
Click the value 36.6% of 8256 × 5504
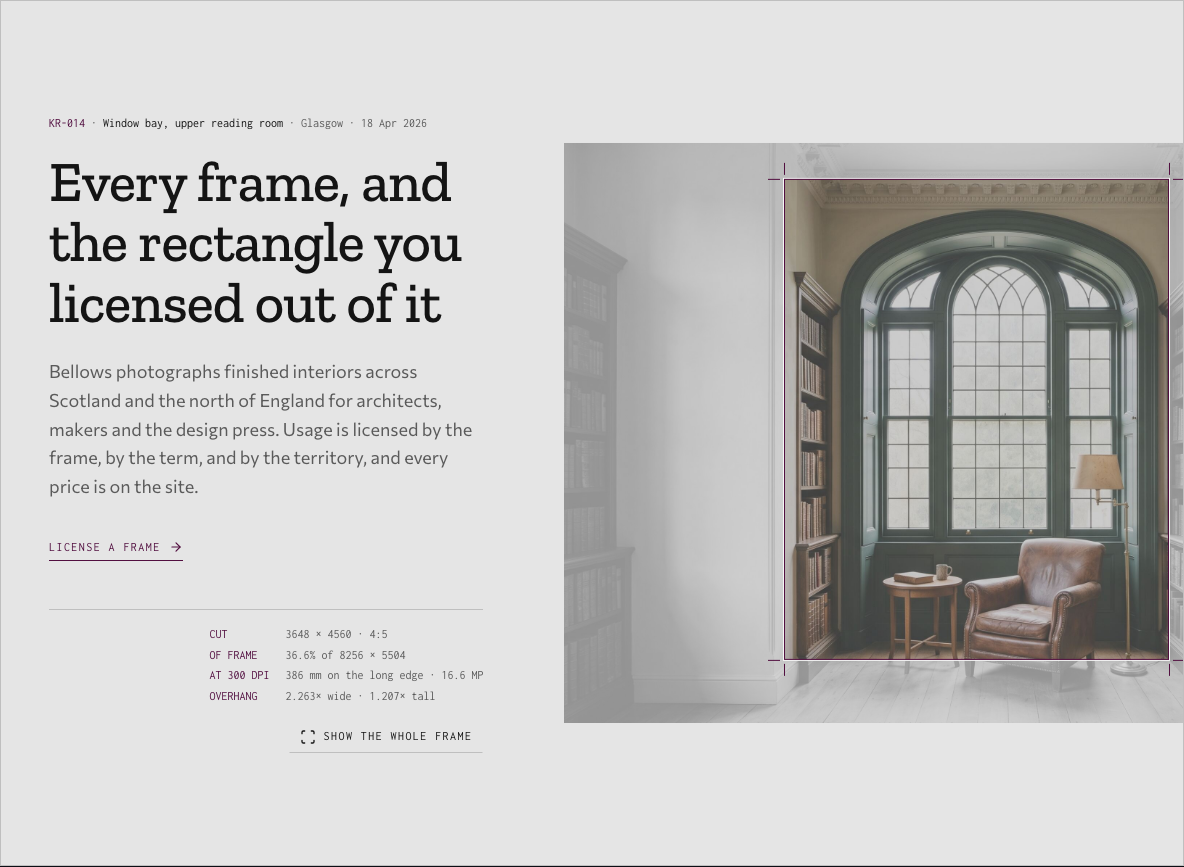345,655
